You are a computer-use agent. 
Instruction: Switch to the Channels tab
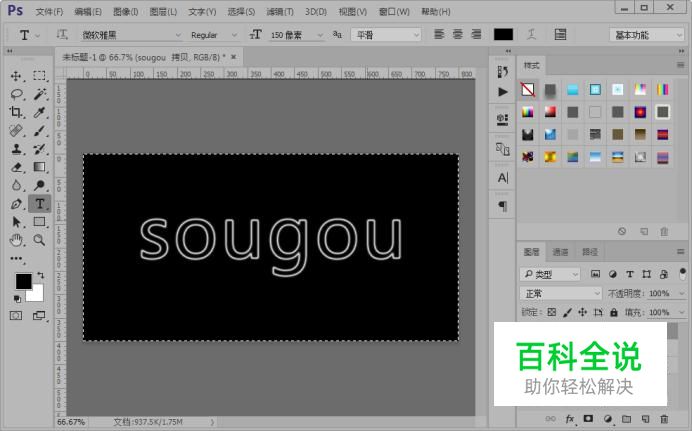560,252
